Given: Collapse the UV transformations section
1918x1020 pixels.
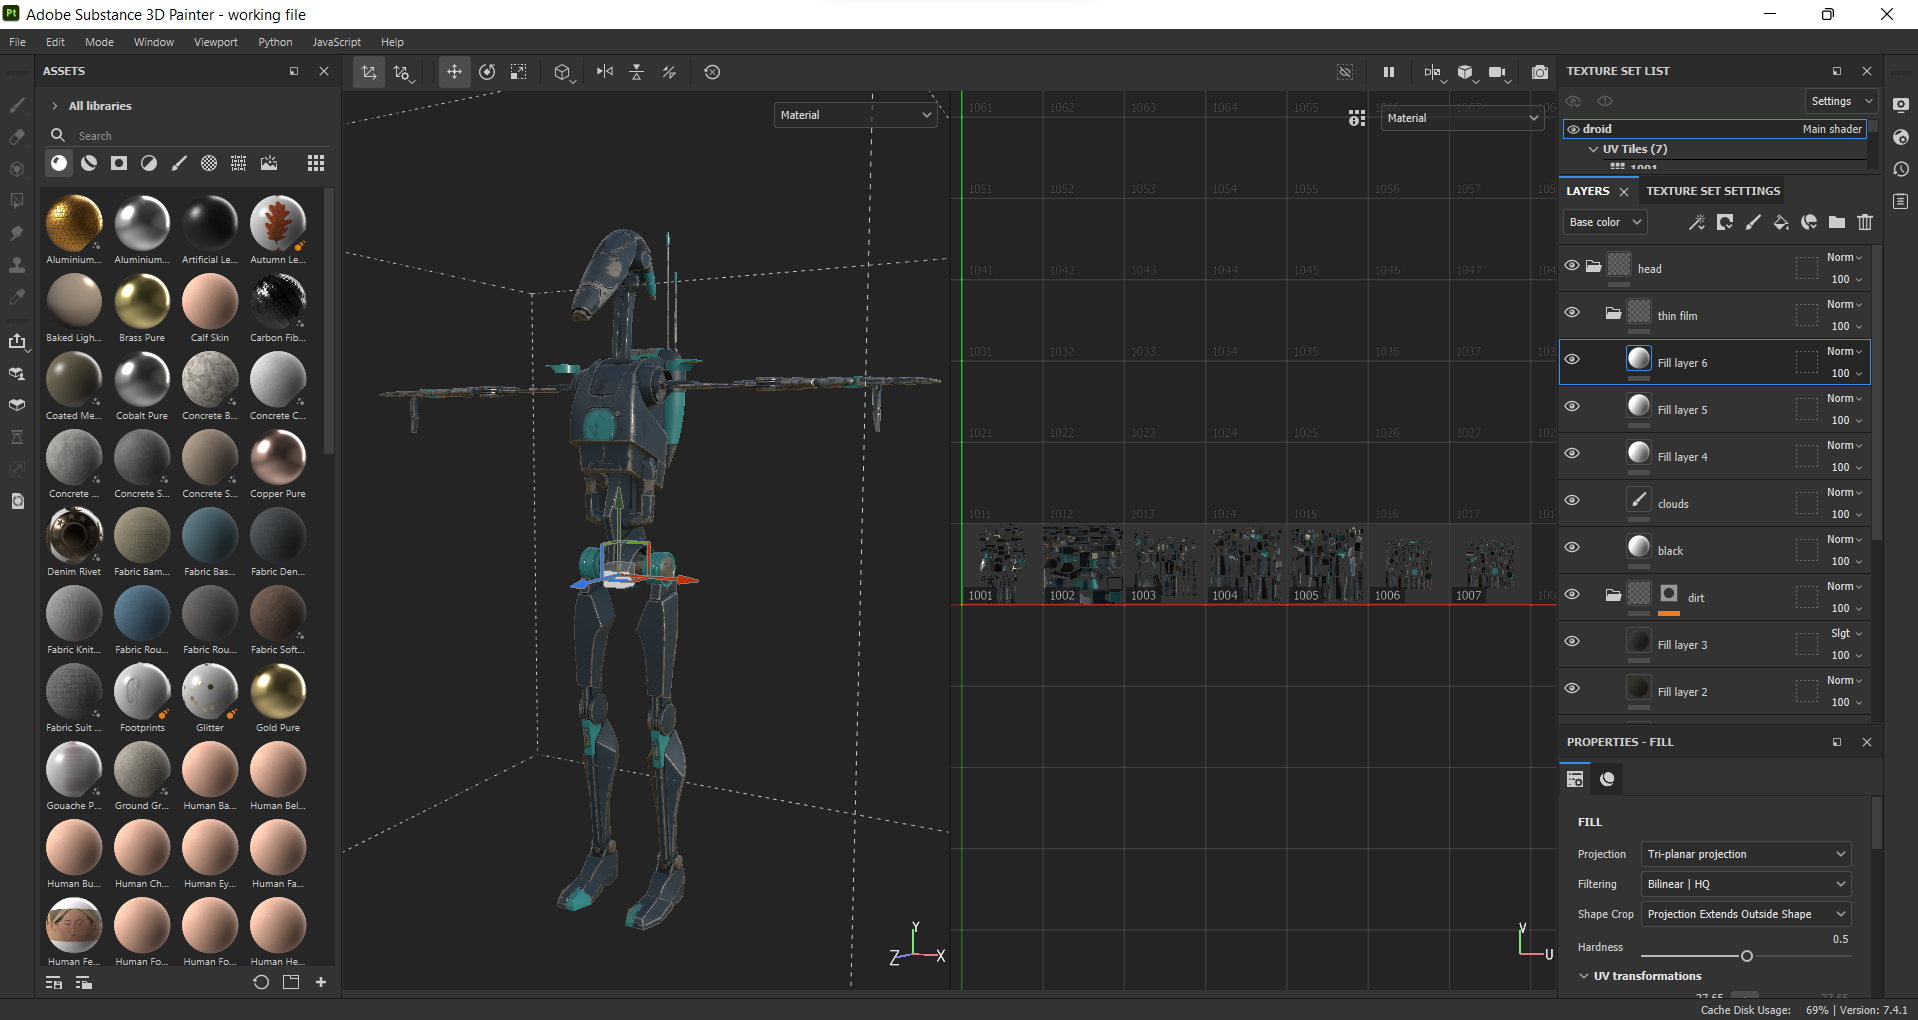Looking at the screenshot, I should [1584, 976].
